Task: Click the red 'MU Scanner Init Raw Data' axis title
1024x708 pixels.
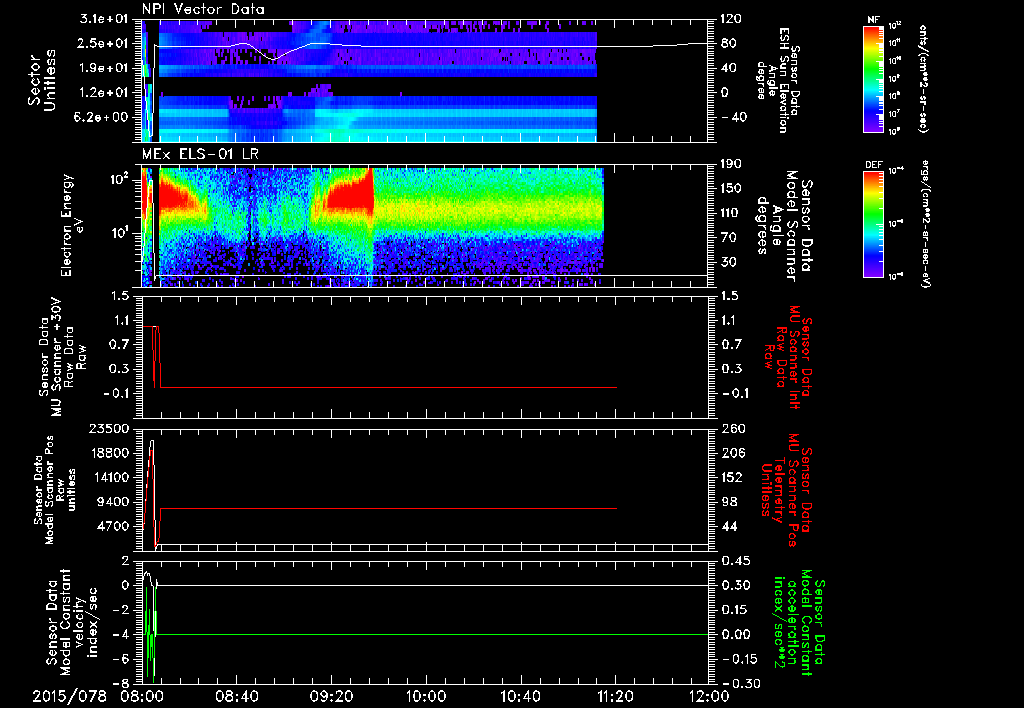Action: coord(788,357)
